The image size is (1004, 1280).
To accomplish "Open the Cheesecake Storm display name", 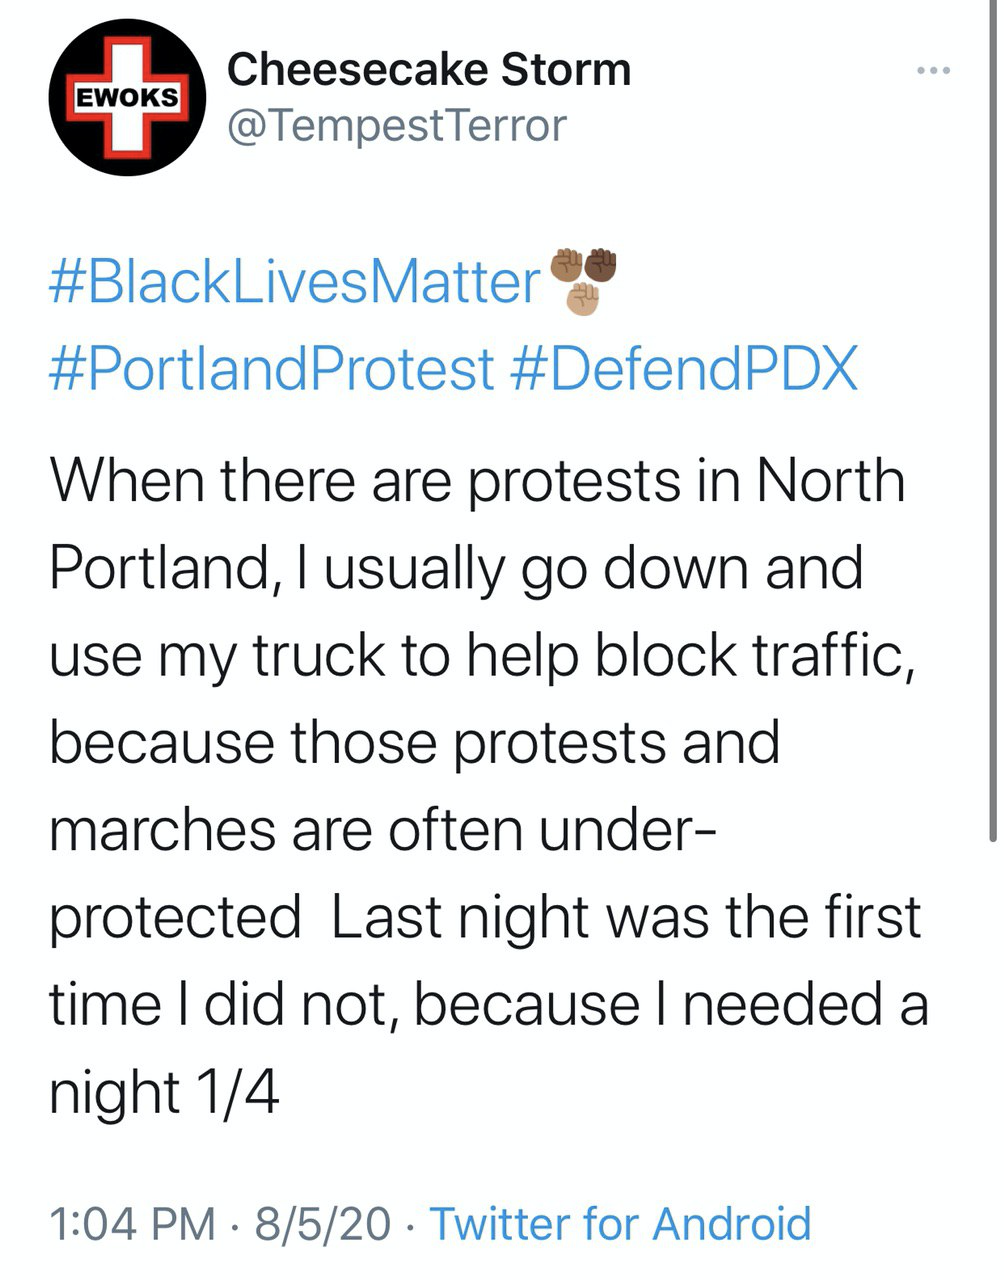I will 429,70.
